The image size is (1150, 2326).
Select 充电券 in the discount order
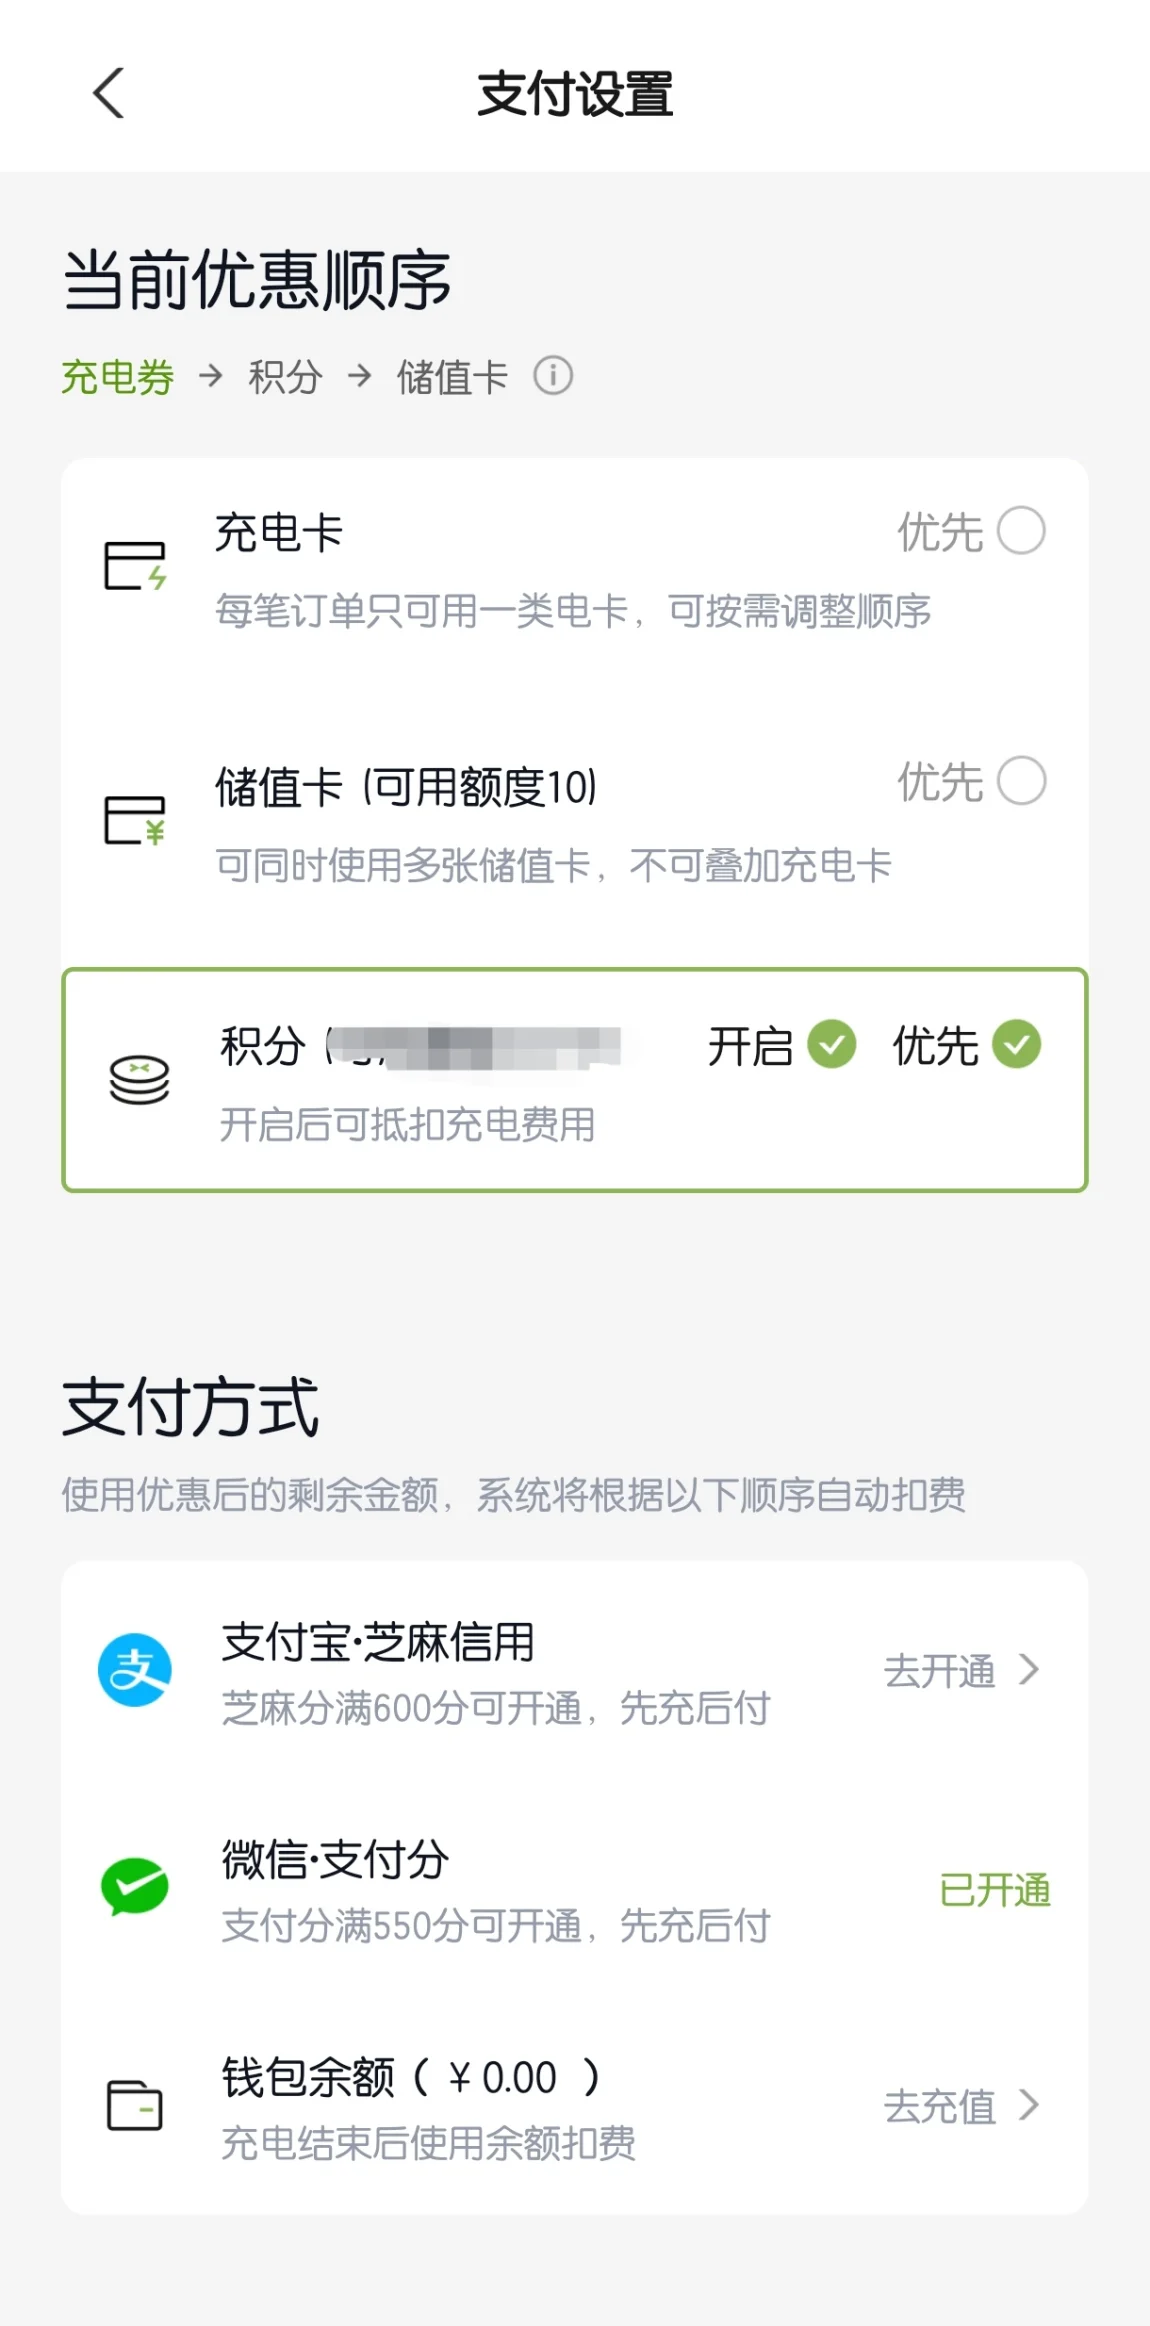[118, 377]
